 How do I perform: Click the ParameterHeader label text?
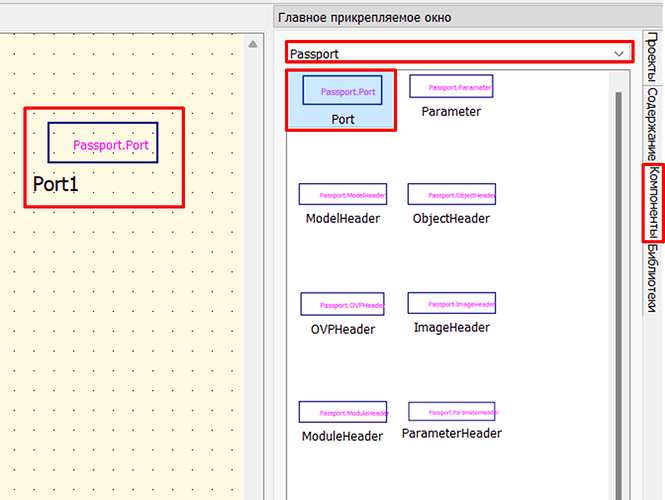[452, 433]
